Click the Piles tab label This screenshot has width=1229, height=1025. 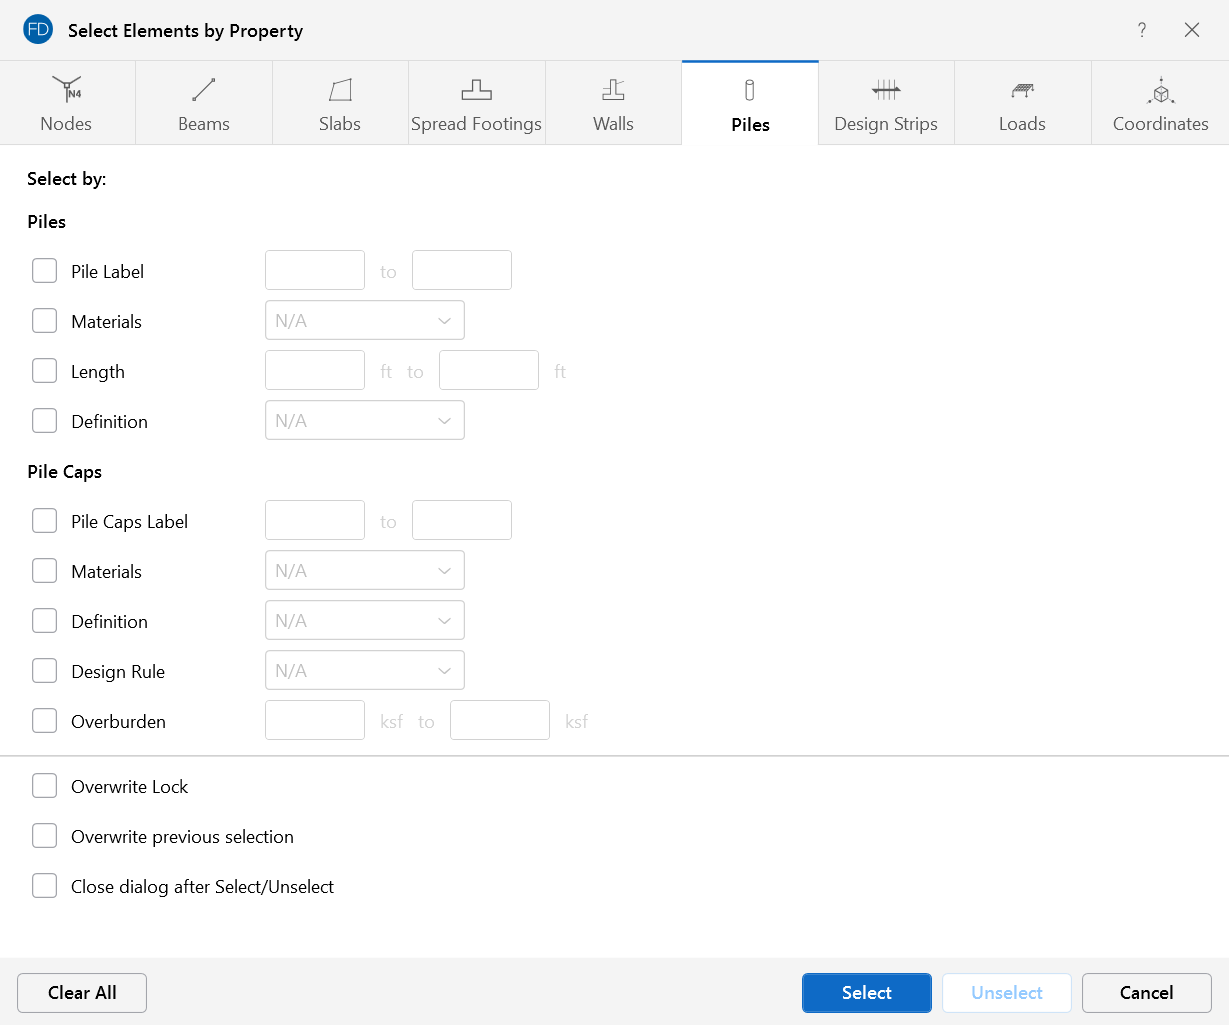pos(750,124)
